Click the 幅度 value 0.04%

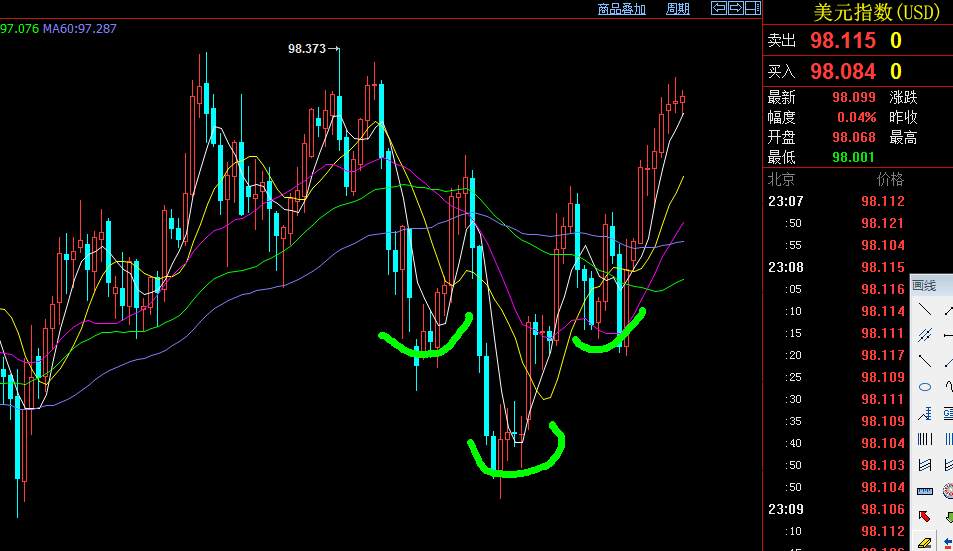tap(856, 117)
